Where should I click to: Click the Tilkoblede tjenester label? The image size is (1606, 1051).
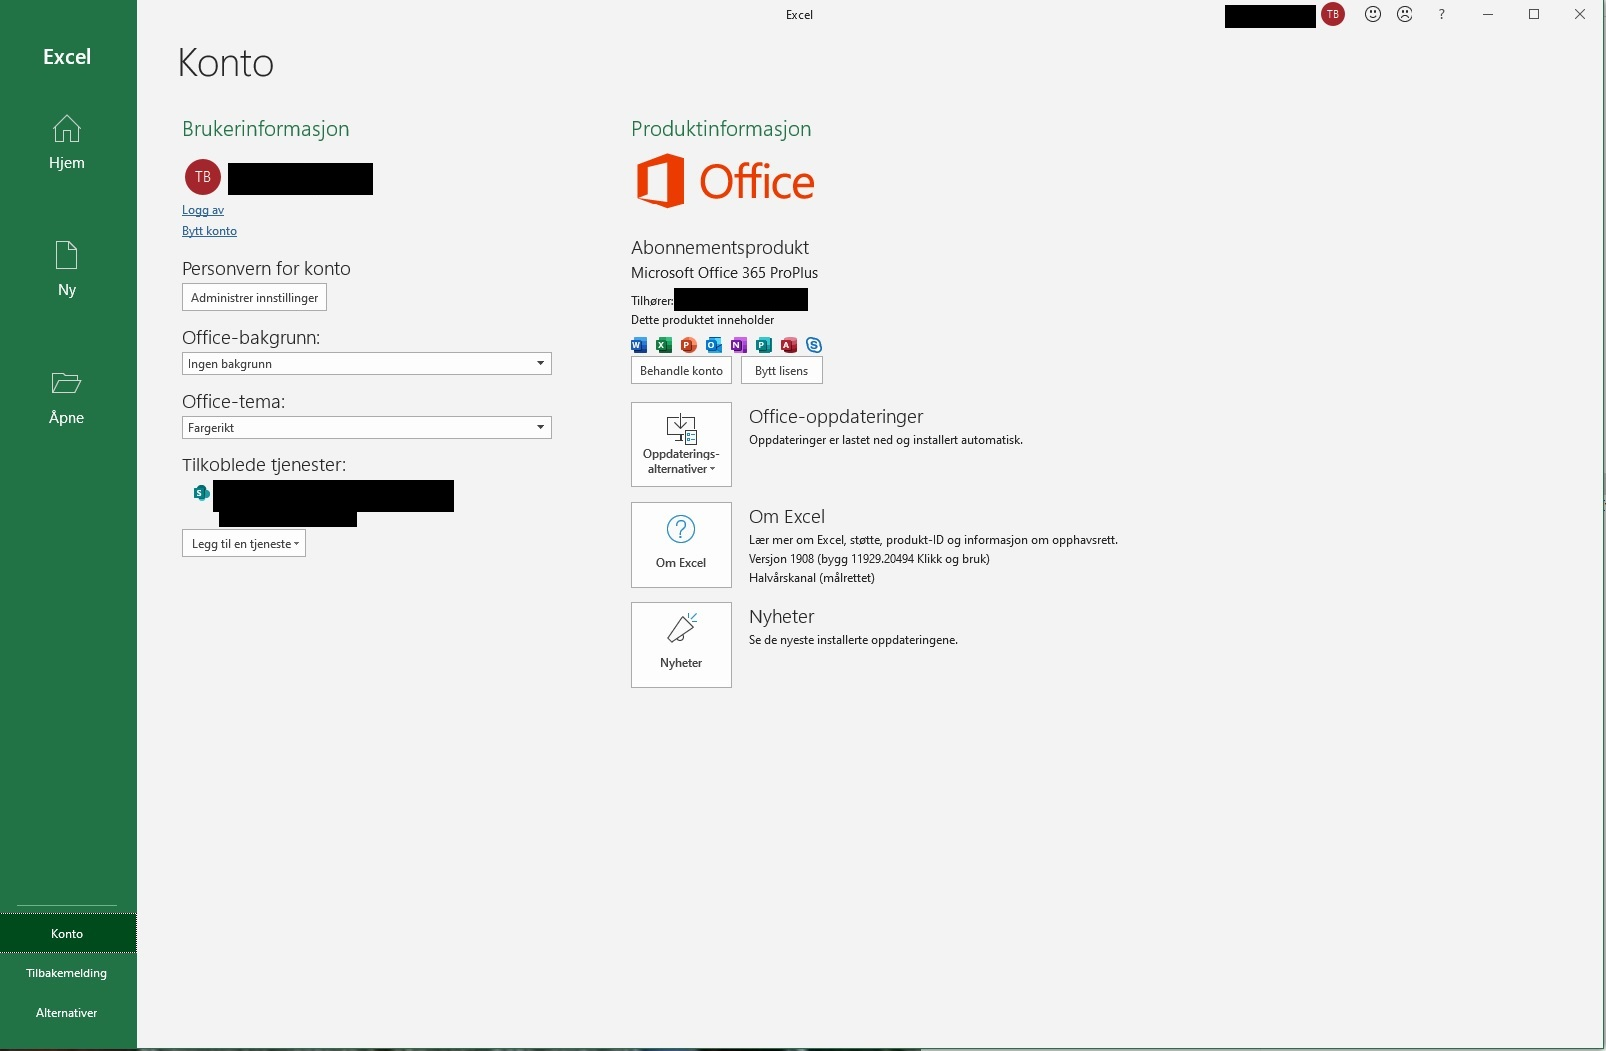(264, 464)
